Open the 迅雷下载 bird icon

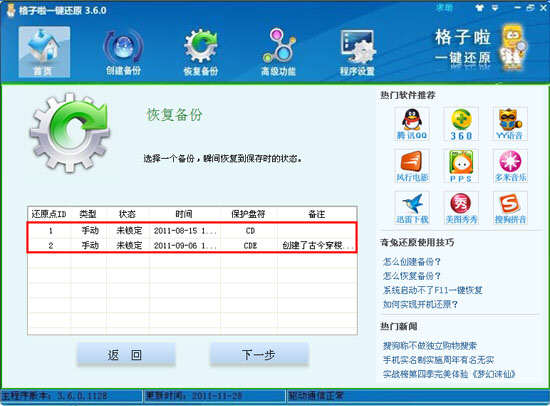point(412,208)
